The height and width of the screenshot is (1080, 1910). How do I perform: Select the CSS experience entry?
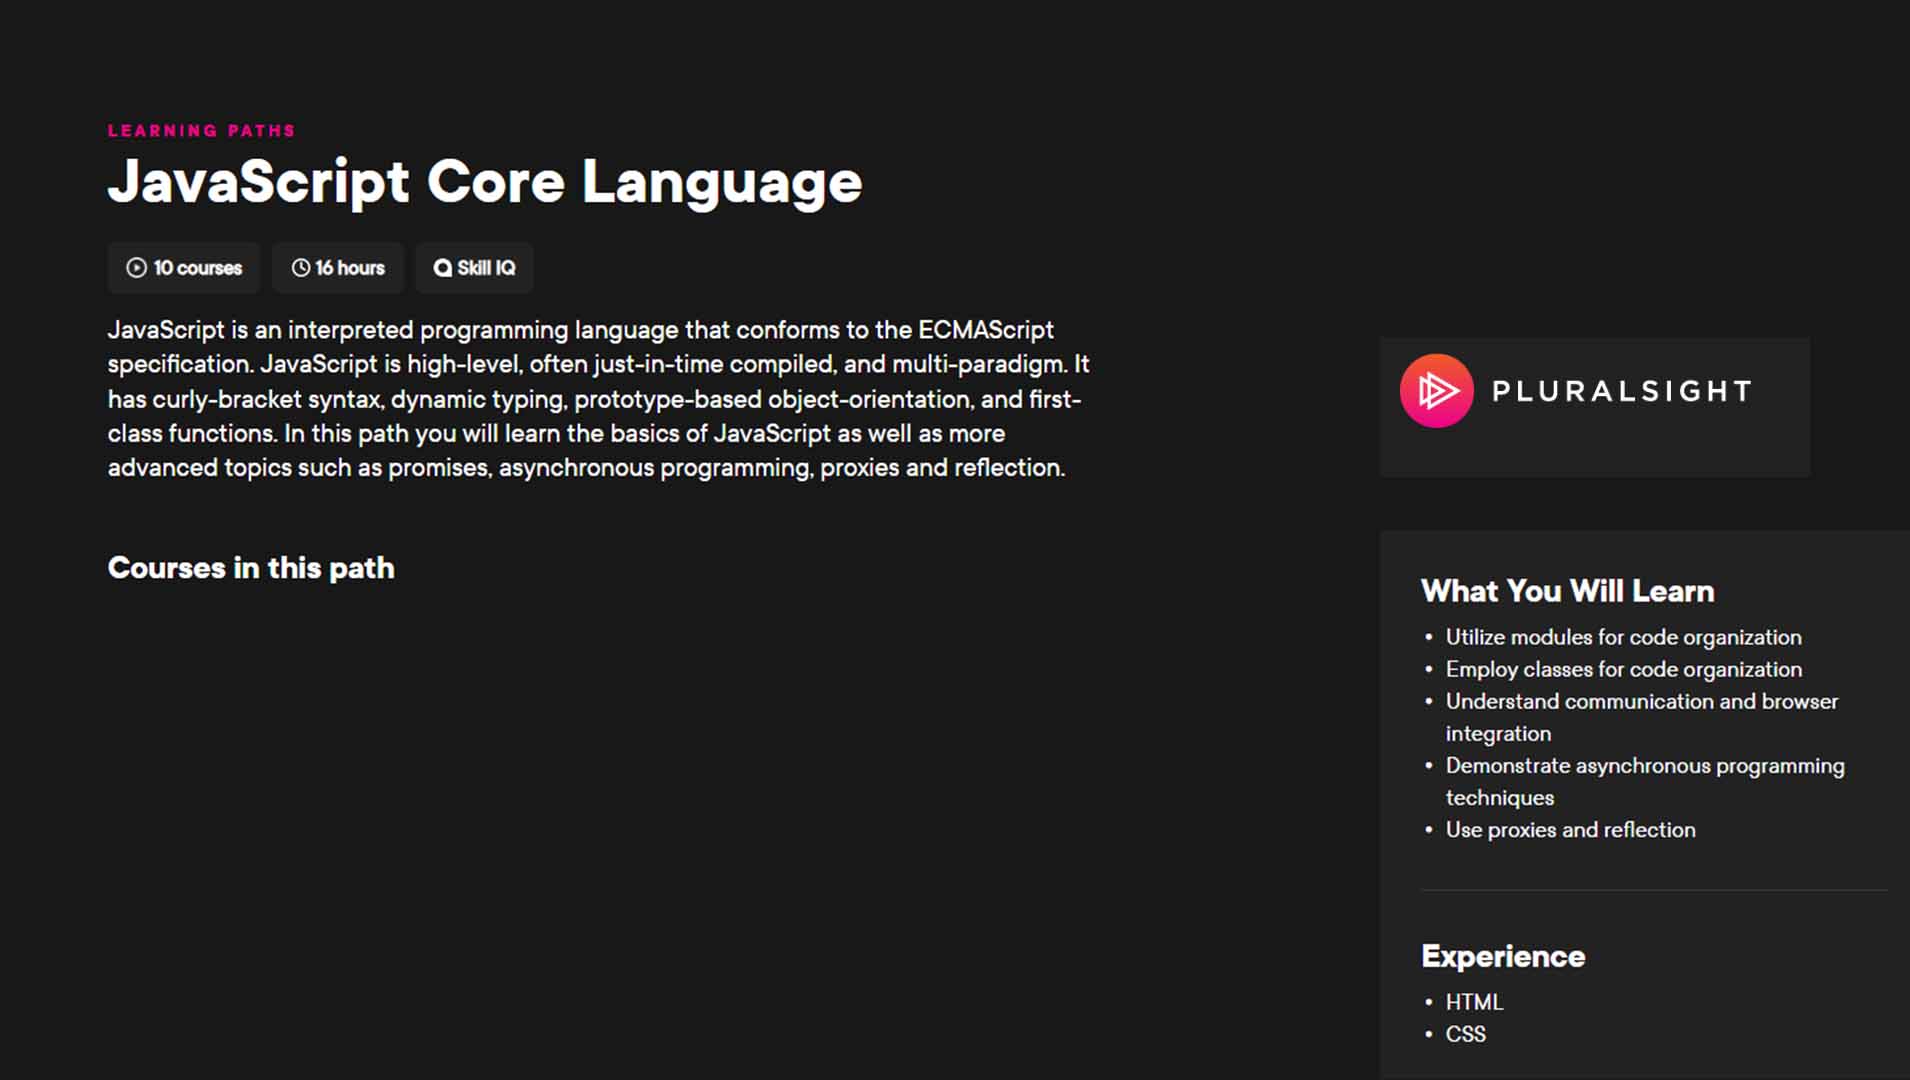coord(1466,1034)
